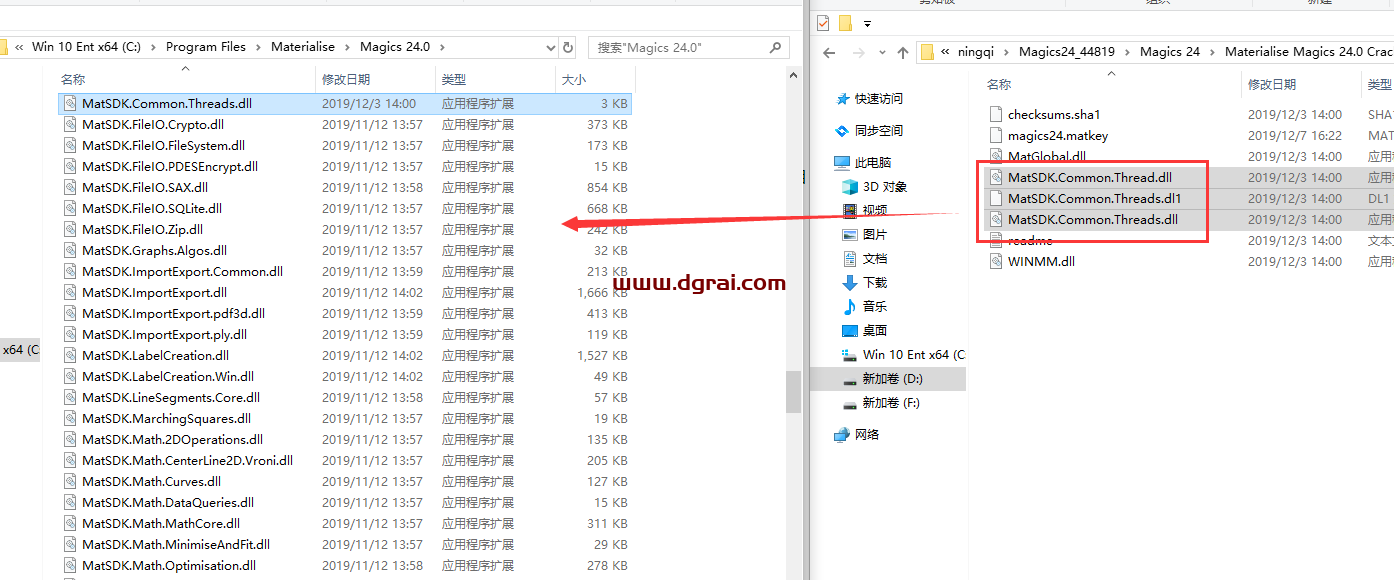Open the address history dropdown in Magics 24.0 window
Screen dimensions: 1394x580
(x=551, y=47)
